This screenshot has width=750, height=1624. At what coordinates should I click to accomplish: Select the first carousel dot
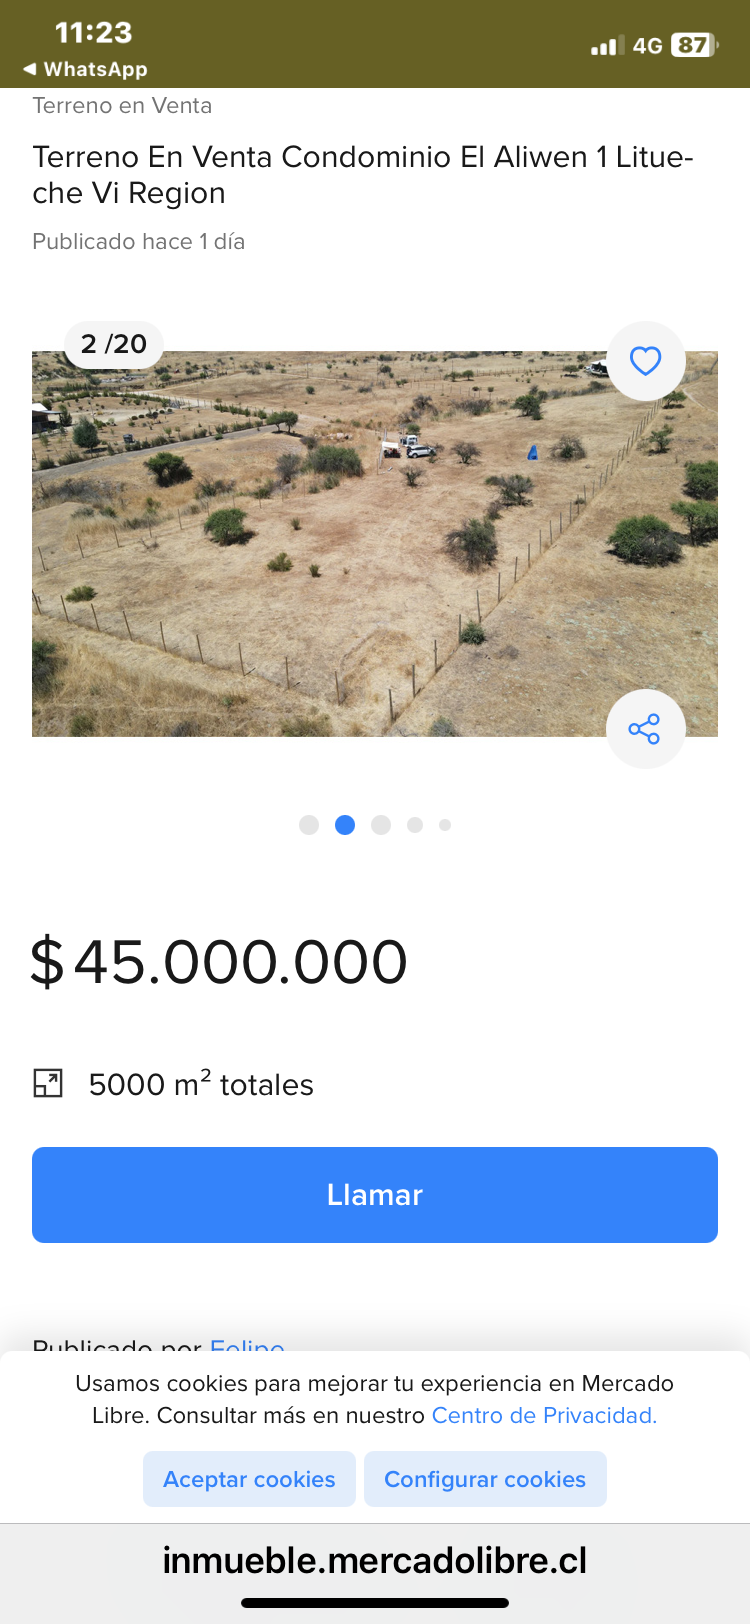(x=309, y=825)
